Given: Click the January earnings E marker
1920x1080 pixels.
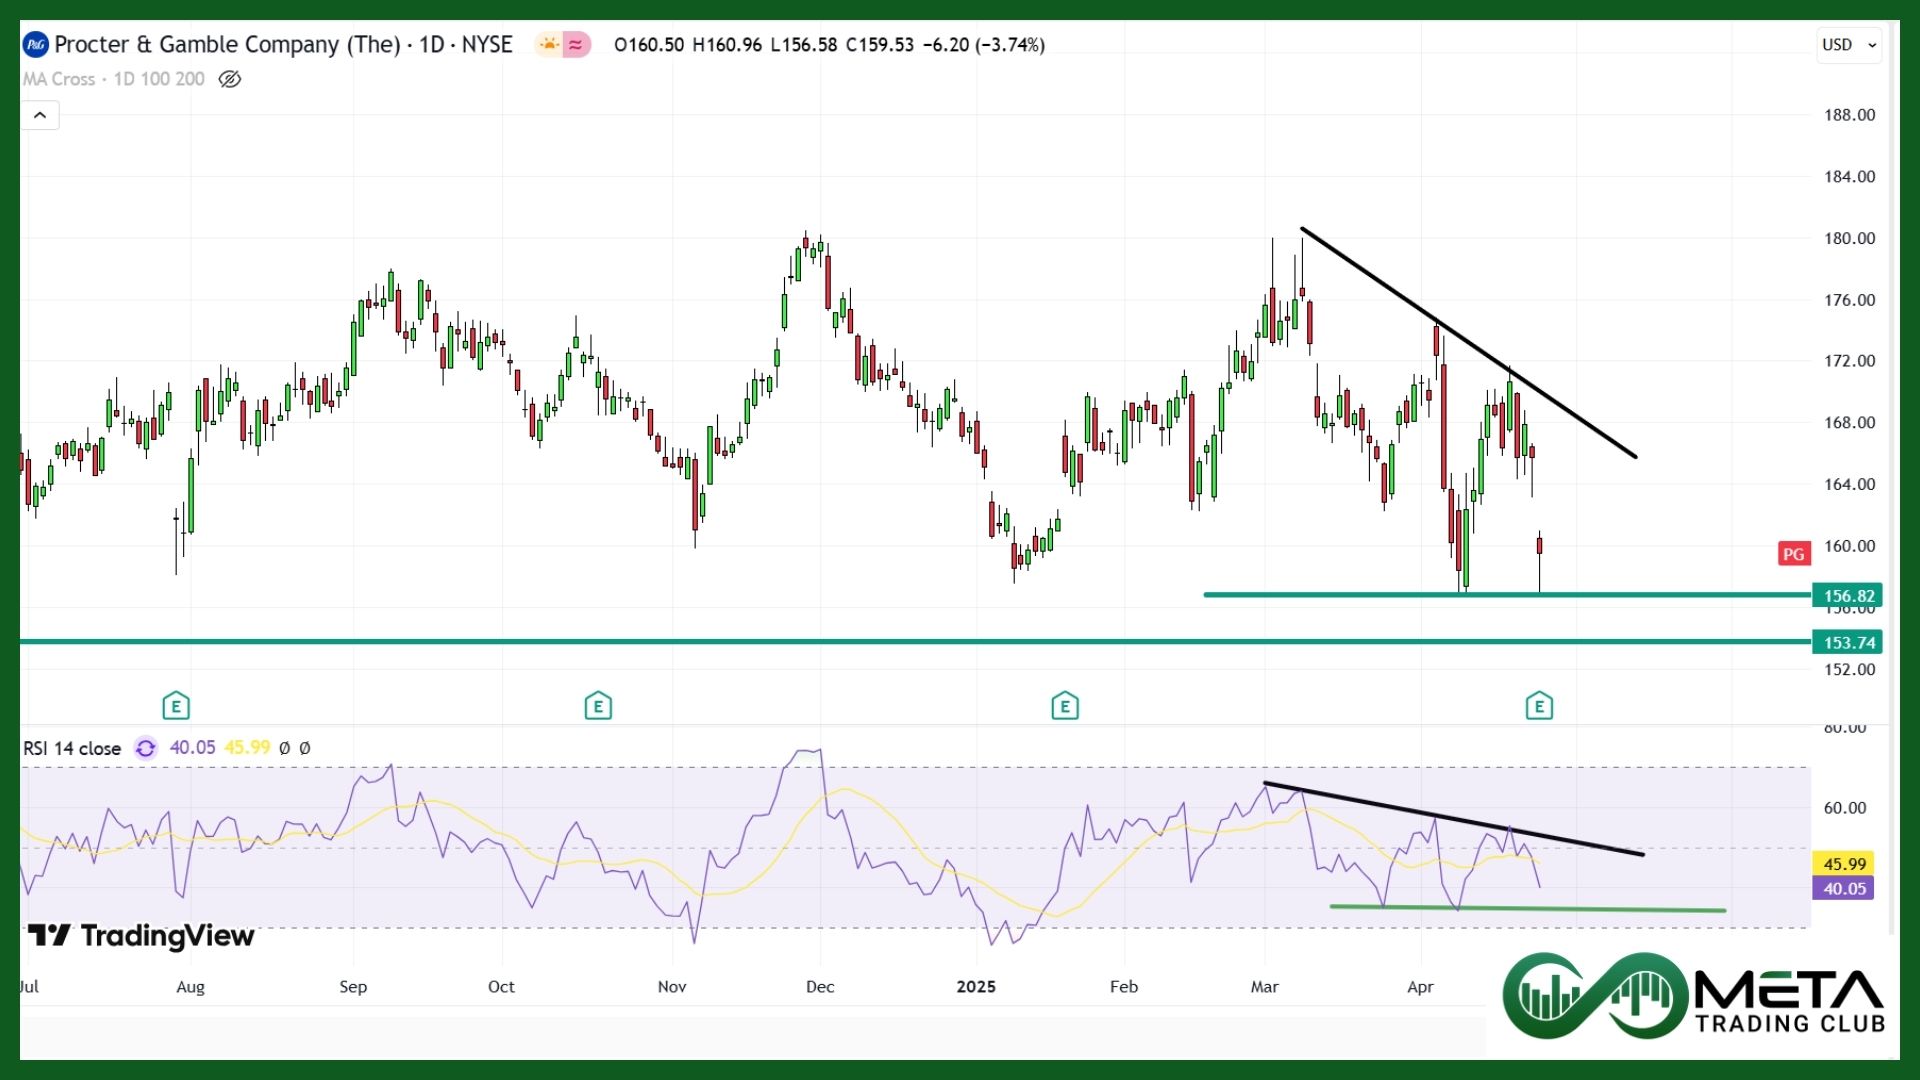Looking at the screenshot, I should click(x=1065, y=706).
